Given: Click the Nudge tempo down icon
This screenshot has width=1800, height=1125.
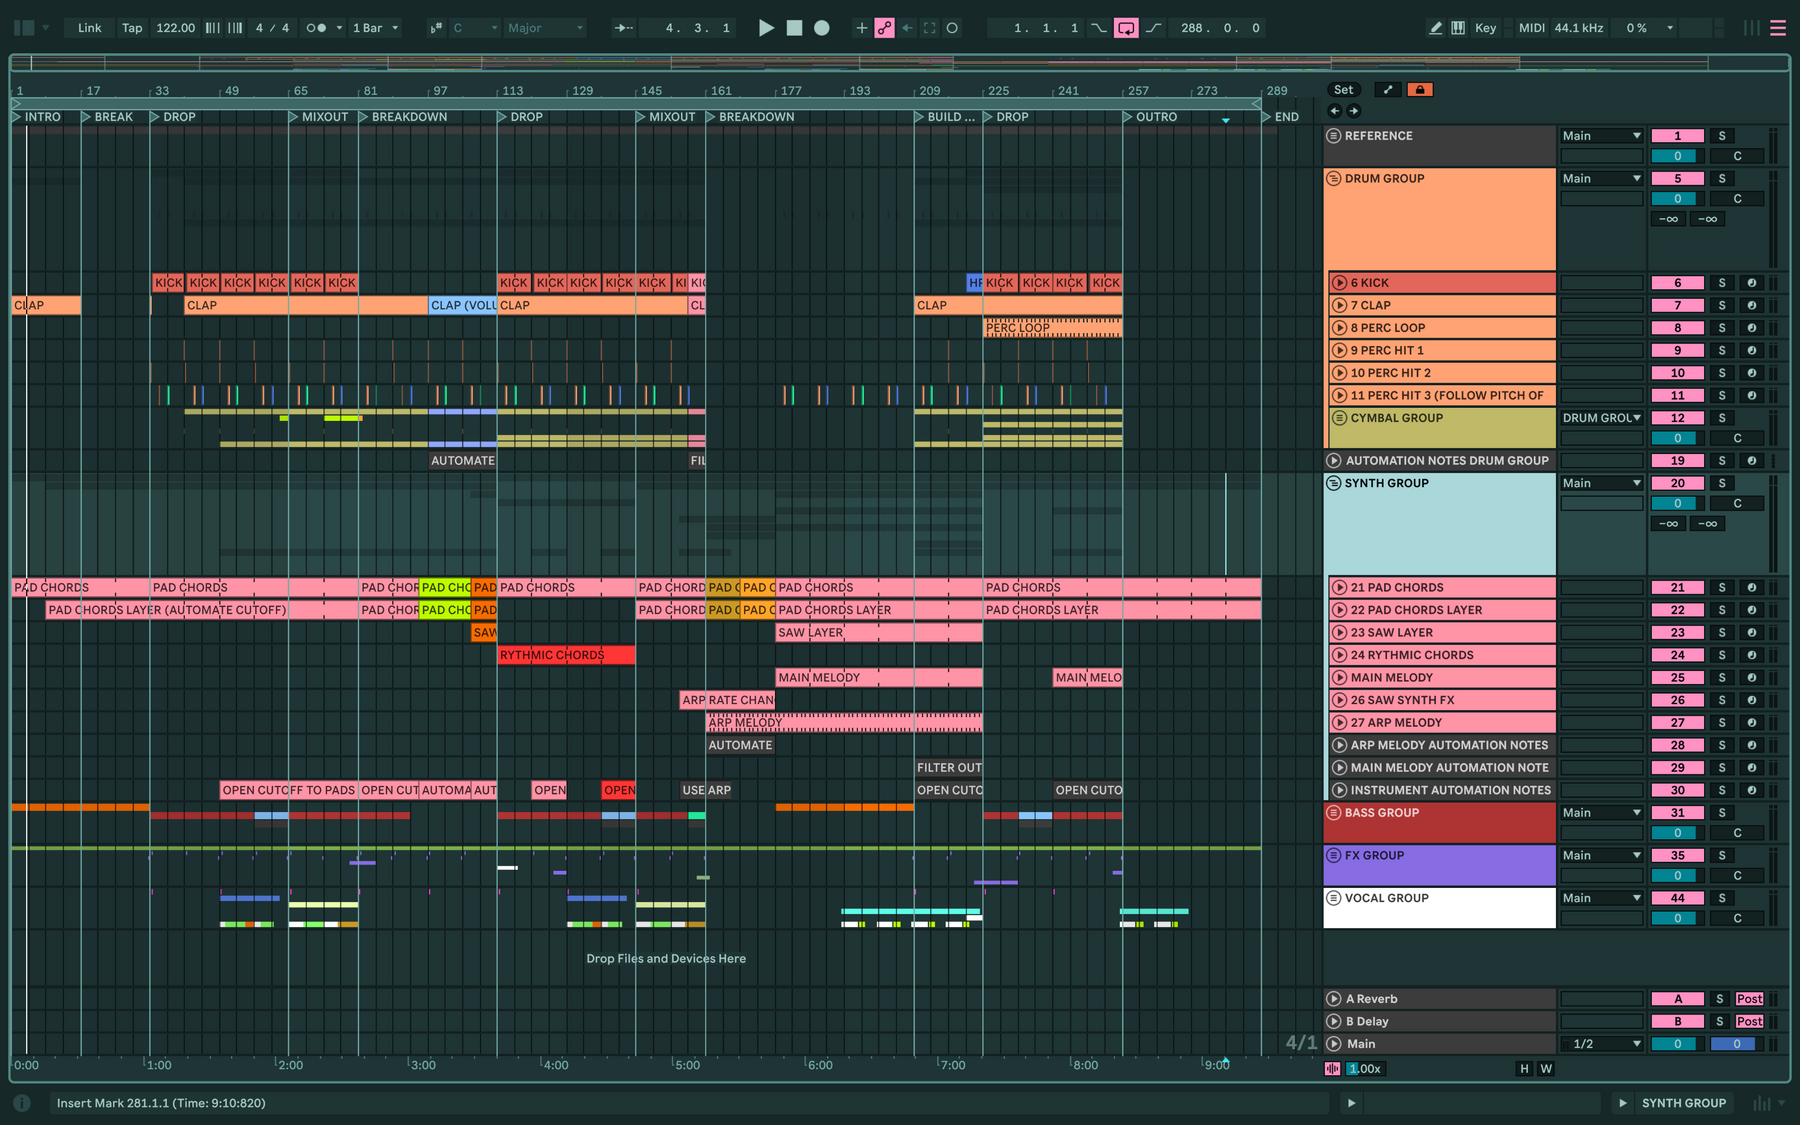Looking at the screenshot, I should click(x=213, y=28).
